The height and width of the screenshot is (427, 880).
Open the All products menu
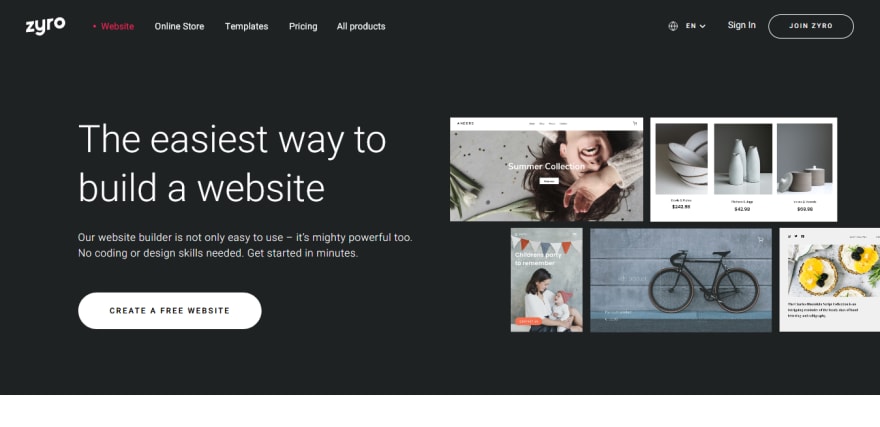coord(361,26)
